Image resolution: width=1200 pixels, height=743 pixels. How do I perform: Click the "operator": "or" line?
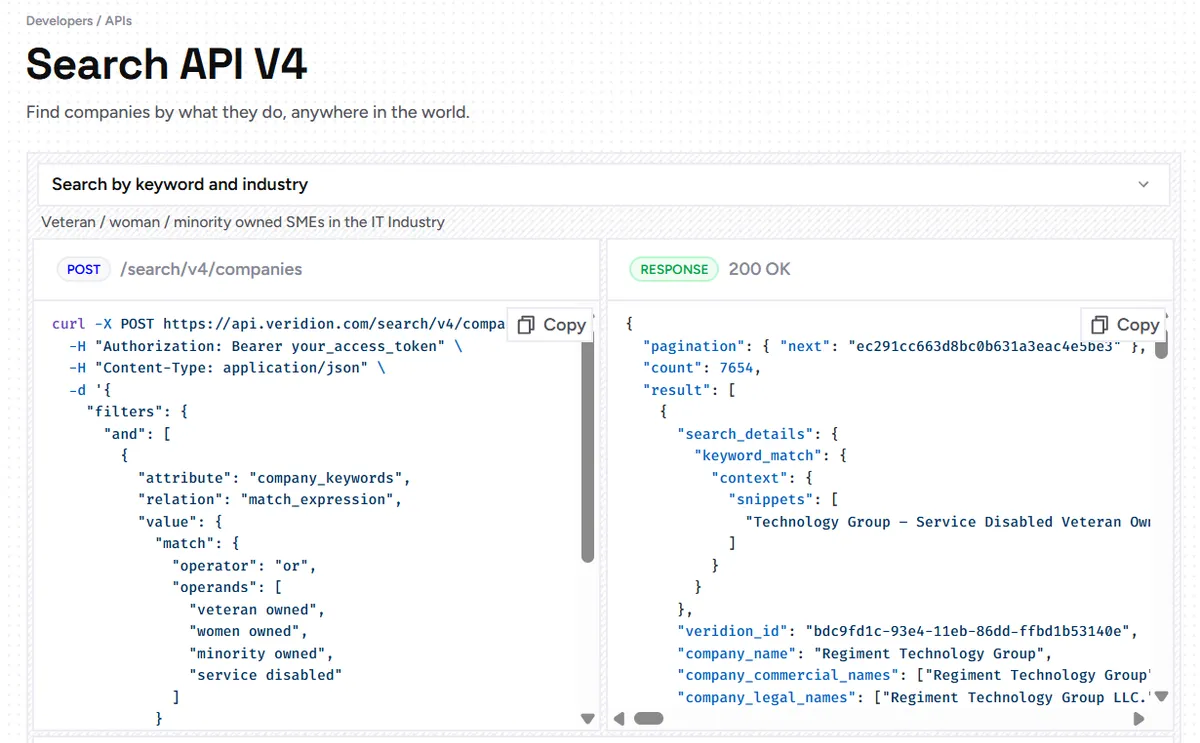[244, 565]
